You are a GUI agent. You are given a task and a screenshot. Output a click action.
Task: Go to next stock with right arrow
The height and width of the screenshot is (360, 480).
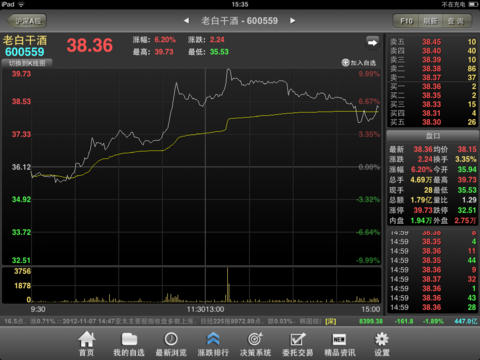pos(292,21)
